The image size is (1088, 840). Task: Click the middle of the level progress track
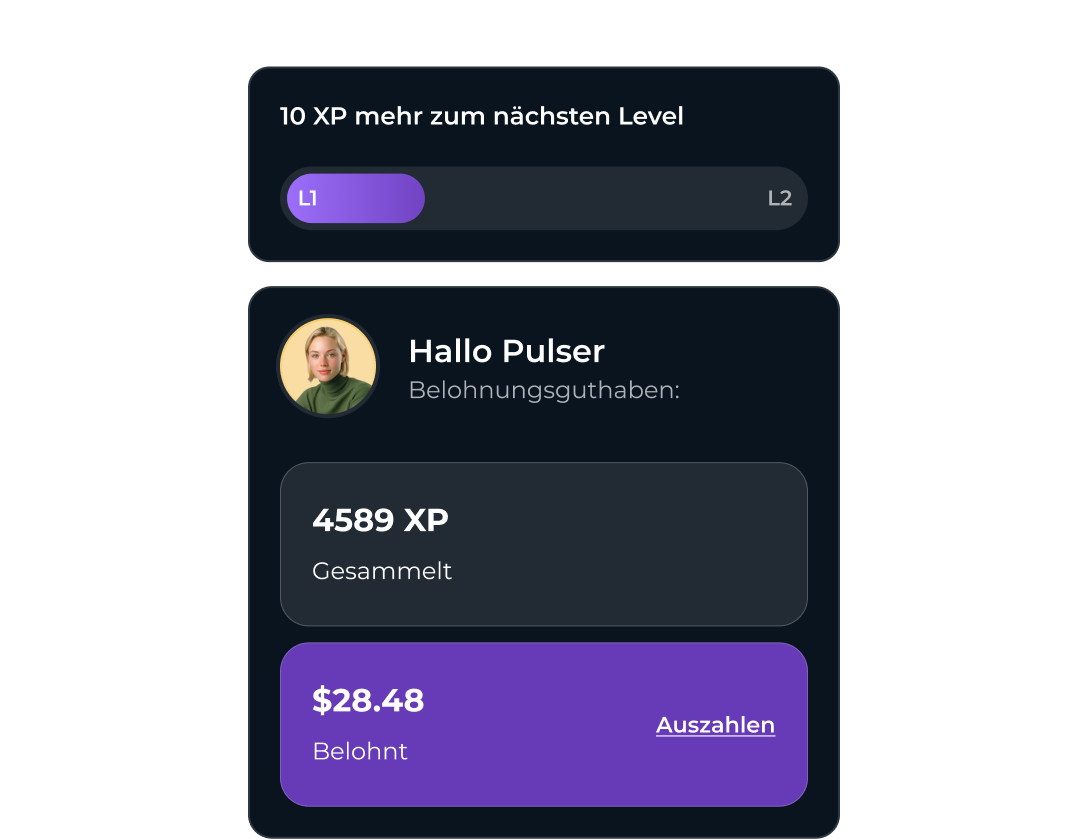coord(544,198)
